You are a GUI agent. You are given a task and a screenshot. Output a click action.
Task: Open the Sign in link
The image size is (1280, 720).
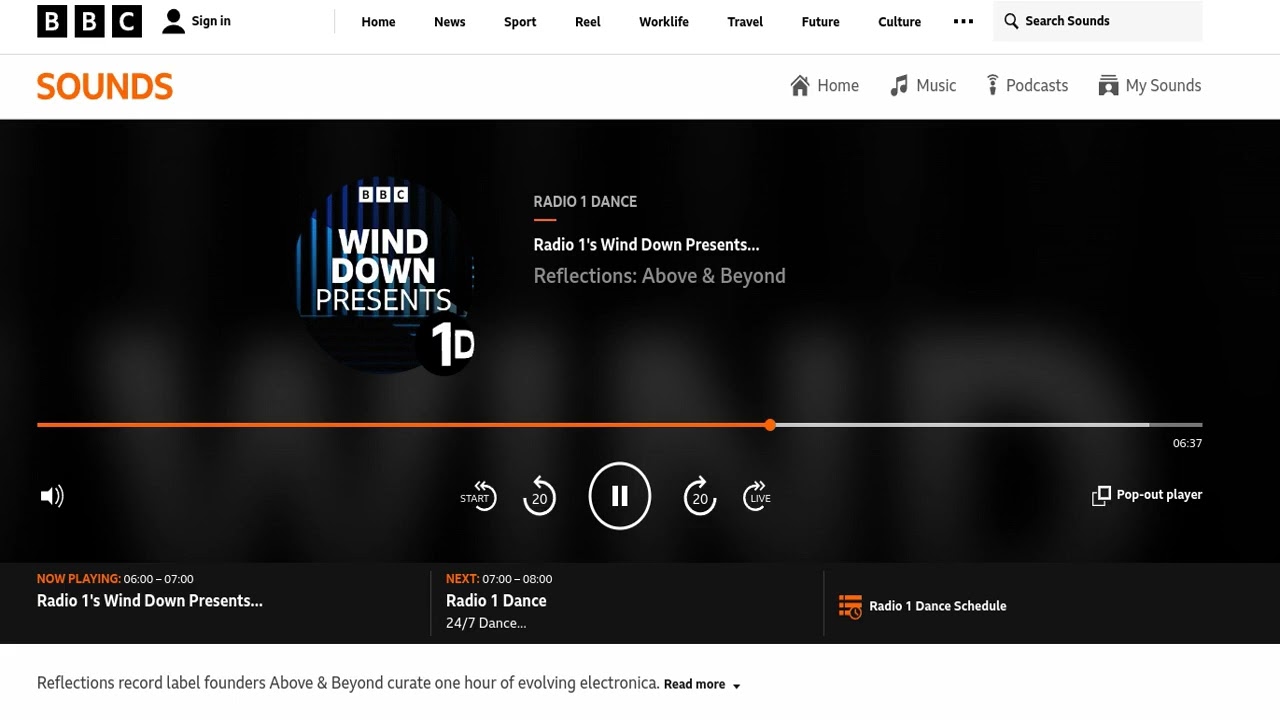point(211,21)
